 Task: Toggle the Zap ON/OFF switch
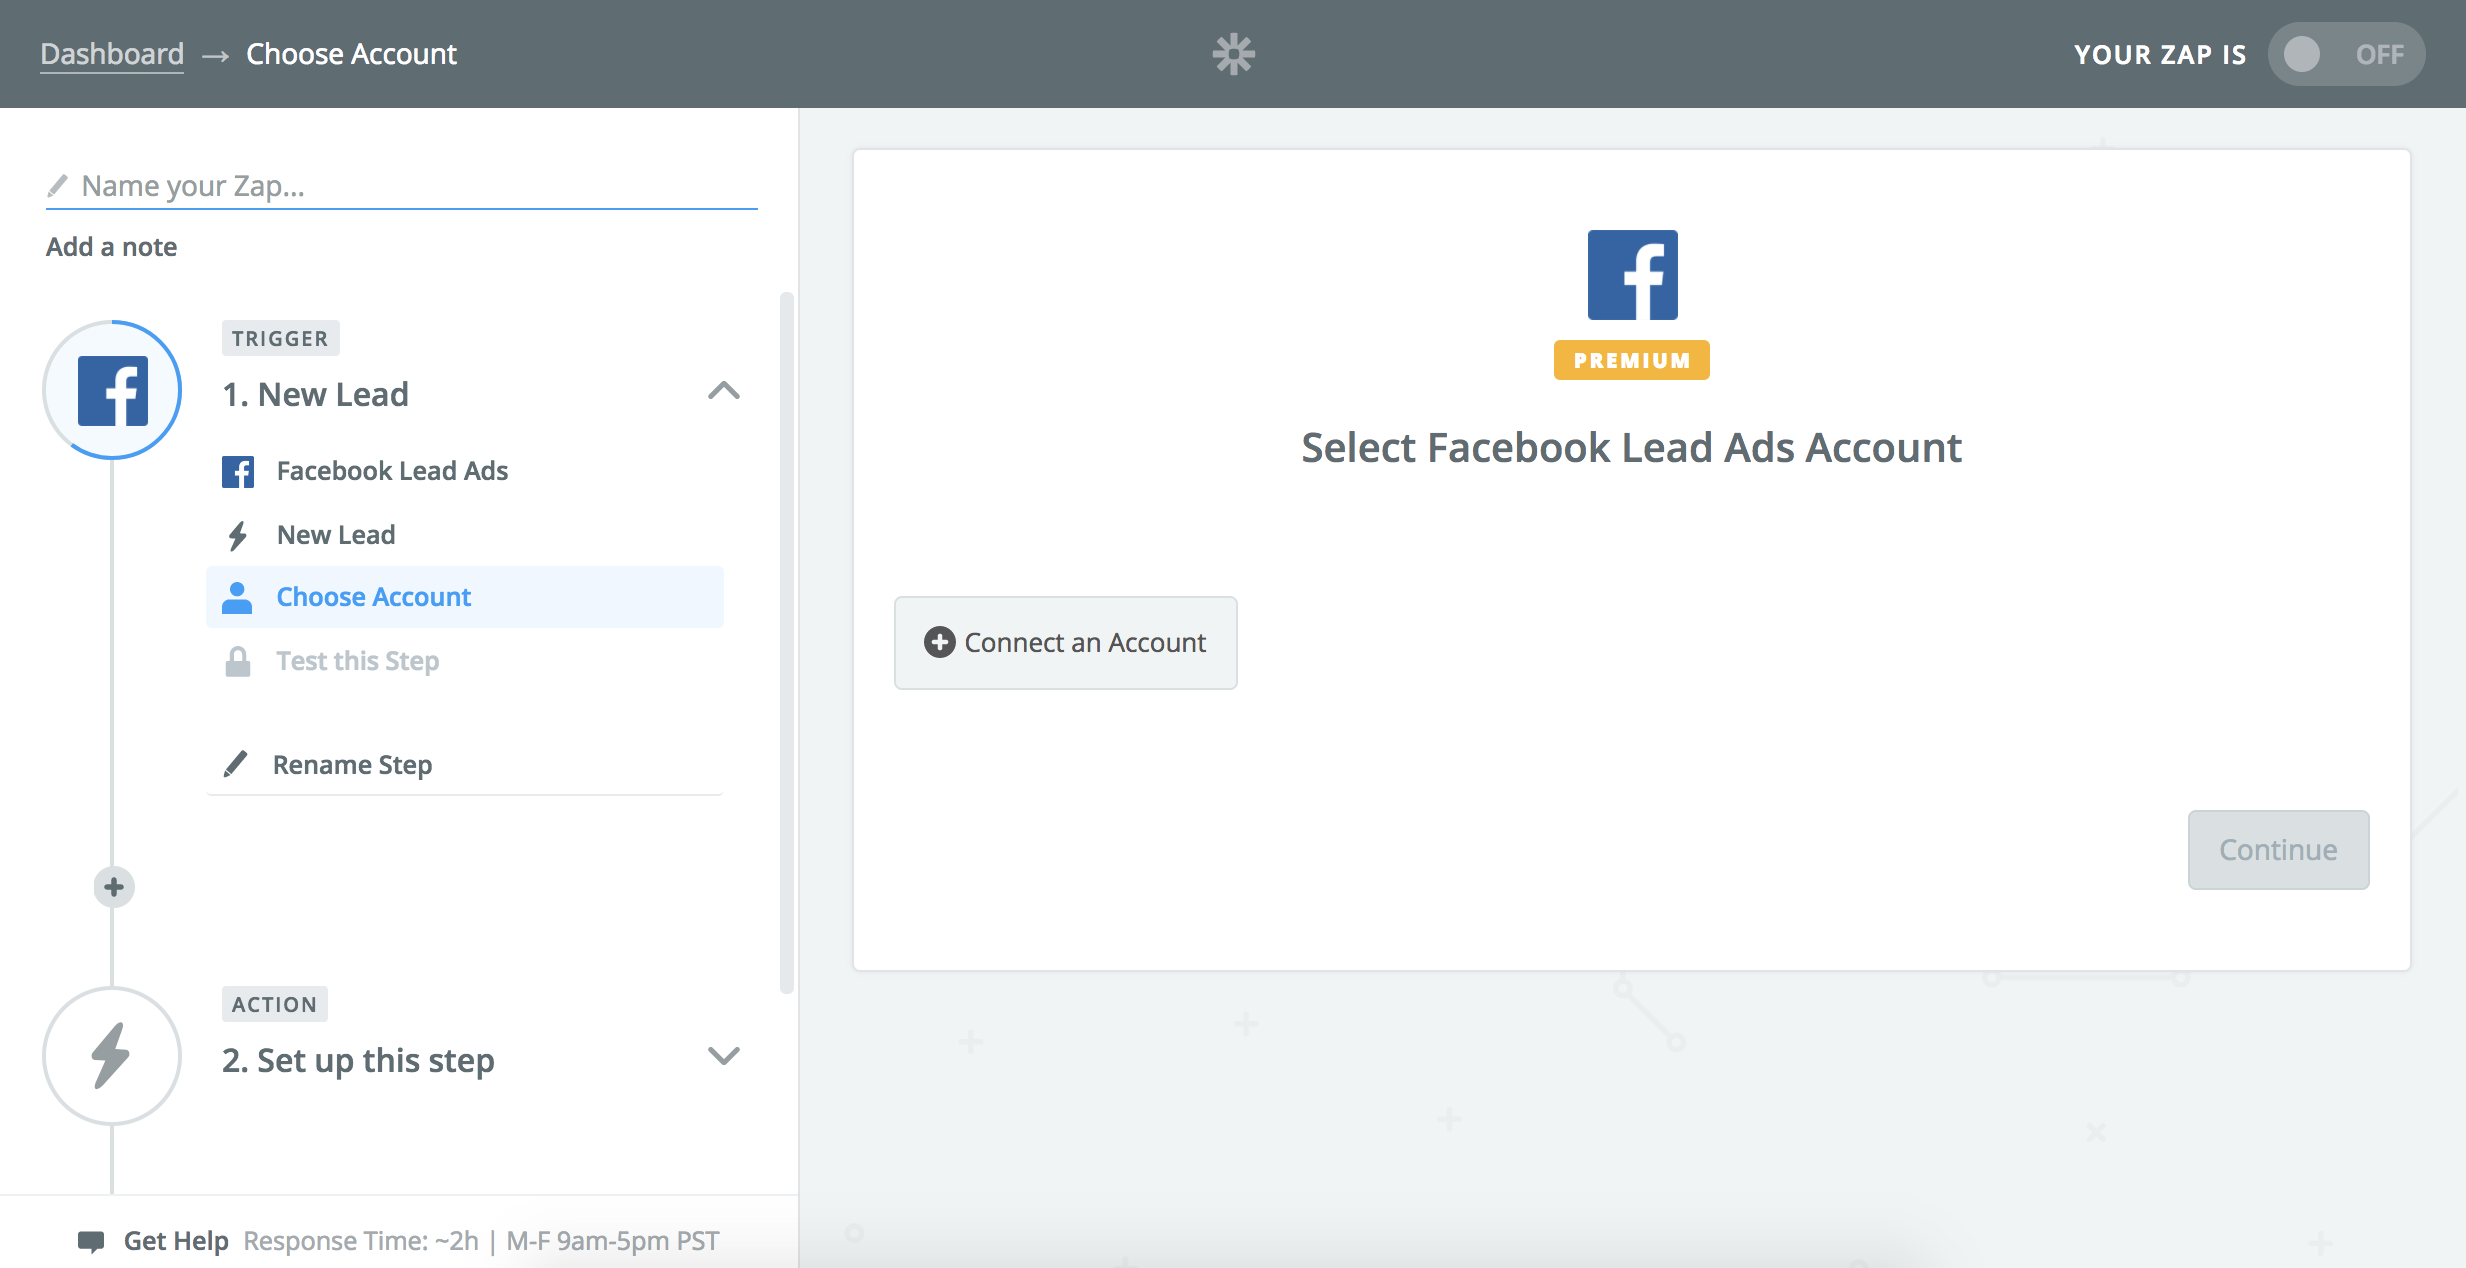(2346, 54)
